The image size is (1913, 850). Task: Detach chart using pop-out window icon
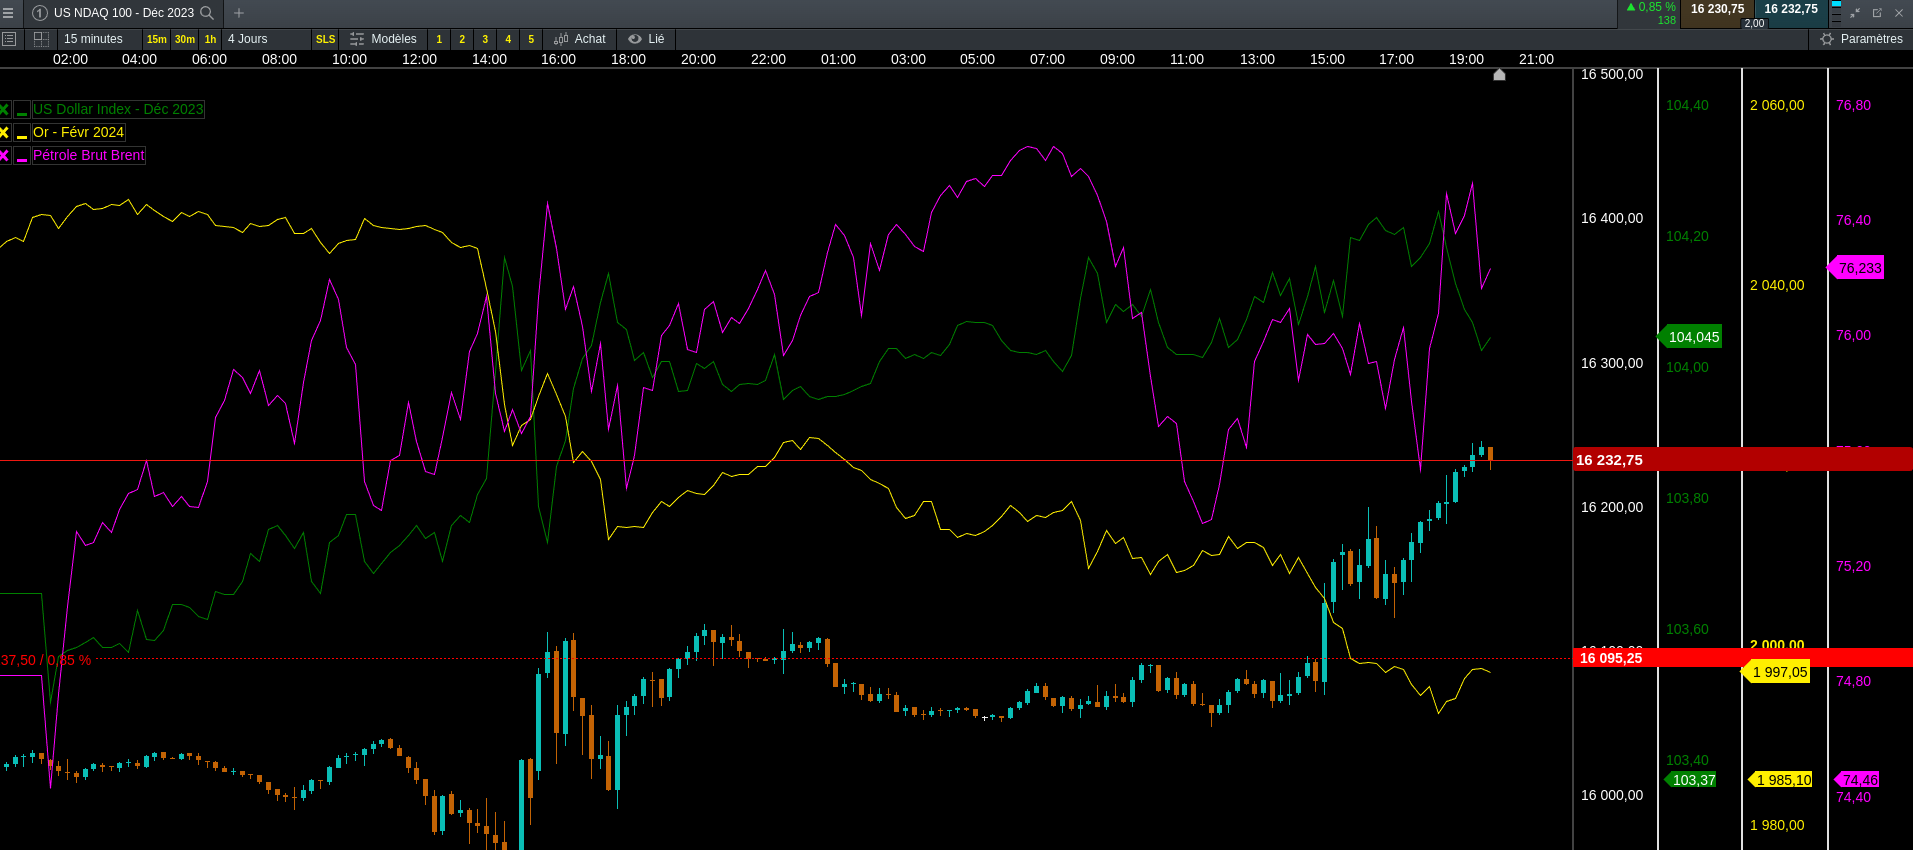[x=1877, y=13]
